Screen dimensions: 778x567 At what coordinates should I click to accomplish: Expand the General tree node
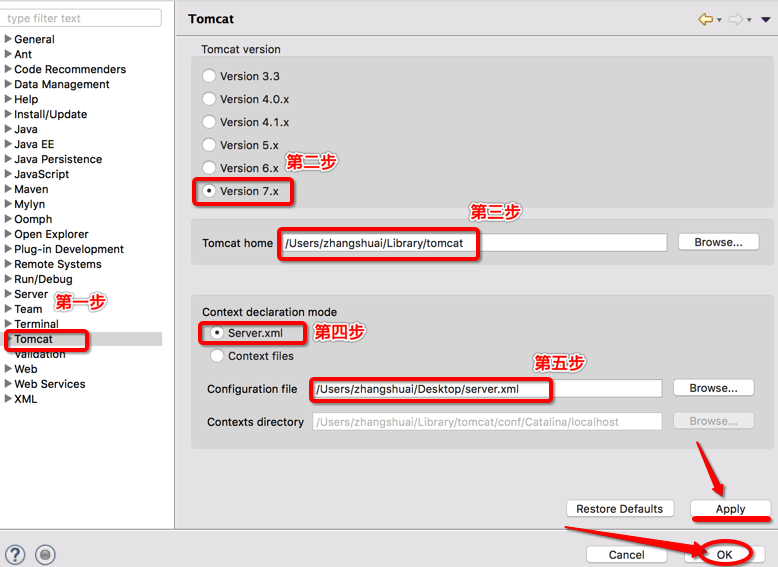8,39
